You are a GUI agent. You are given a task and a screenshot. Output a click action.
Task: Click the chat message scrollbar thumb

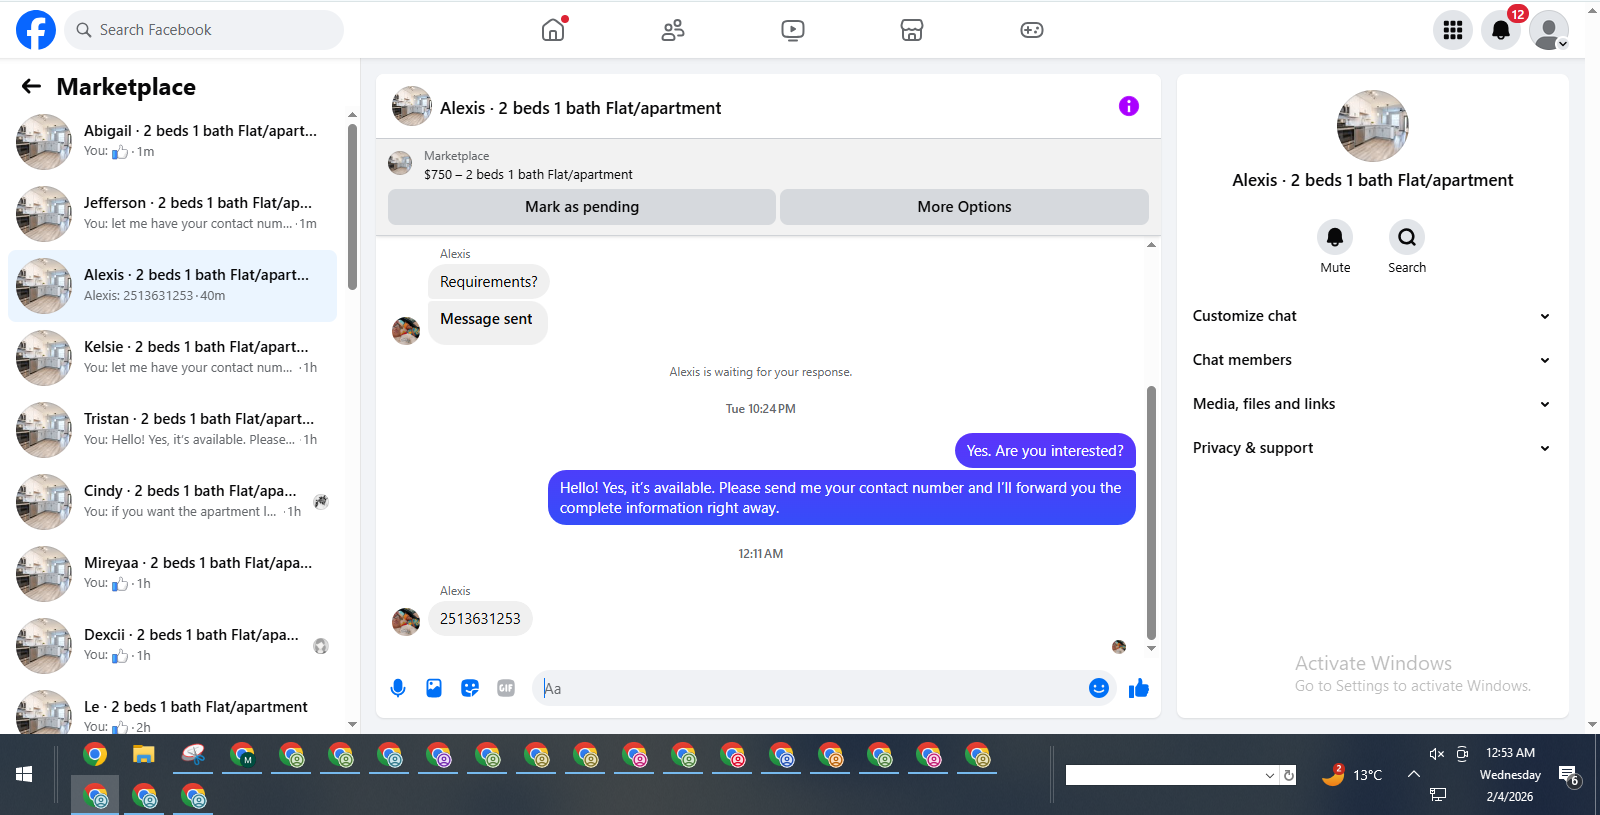pyautogui.click(x=1151, y=513)
